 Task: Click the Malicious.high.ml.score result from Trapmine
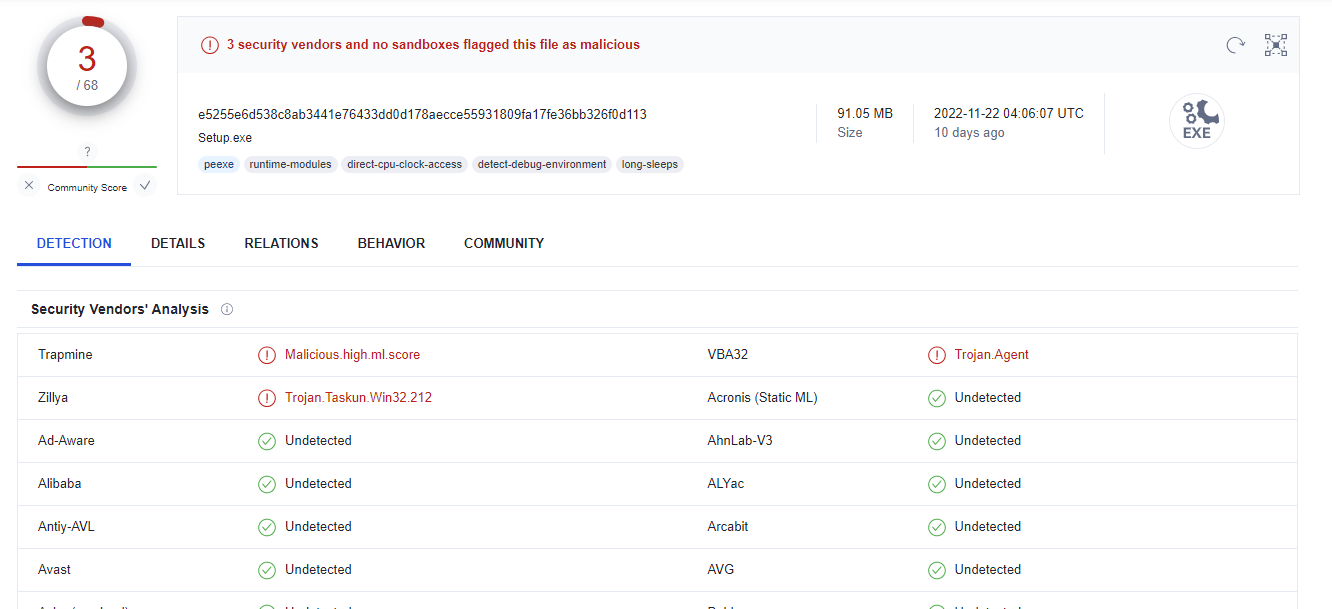point(352,354)
